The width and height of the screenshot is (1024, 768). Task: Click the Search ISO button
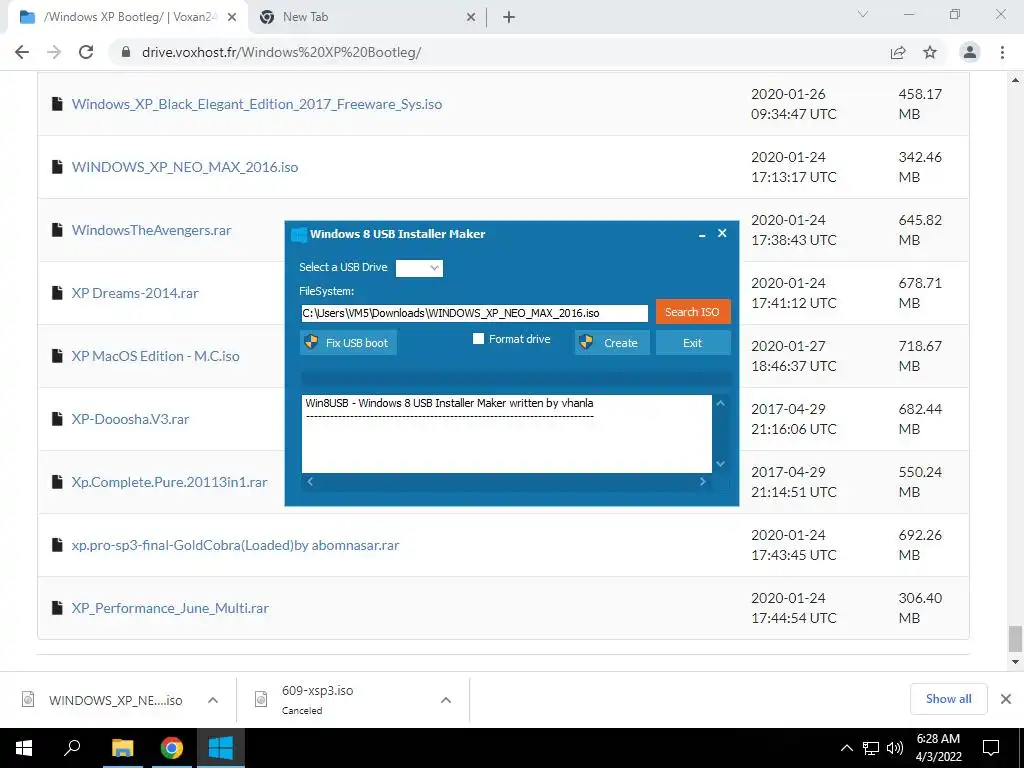[x=692, y=312]
